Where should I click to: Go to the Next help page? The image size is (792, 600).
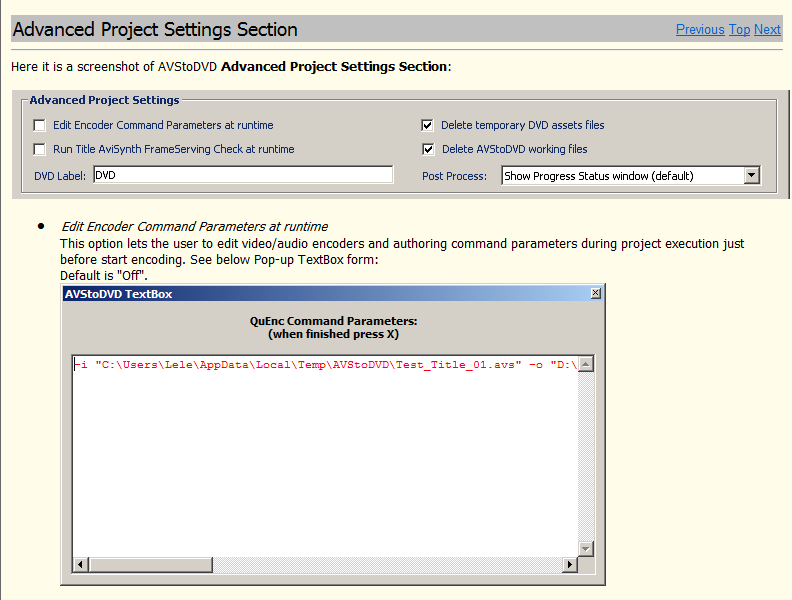point(767,30)
